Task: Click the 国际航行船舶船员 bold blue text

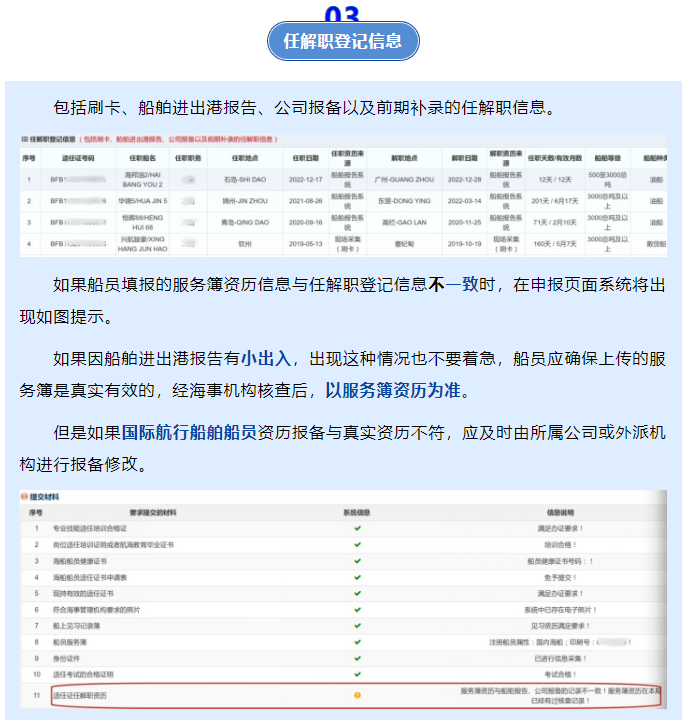Action: click(x=189, y=434)
